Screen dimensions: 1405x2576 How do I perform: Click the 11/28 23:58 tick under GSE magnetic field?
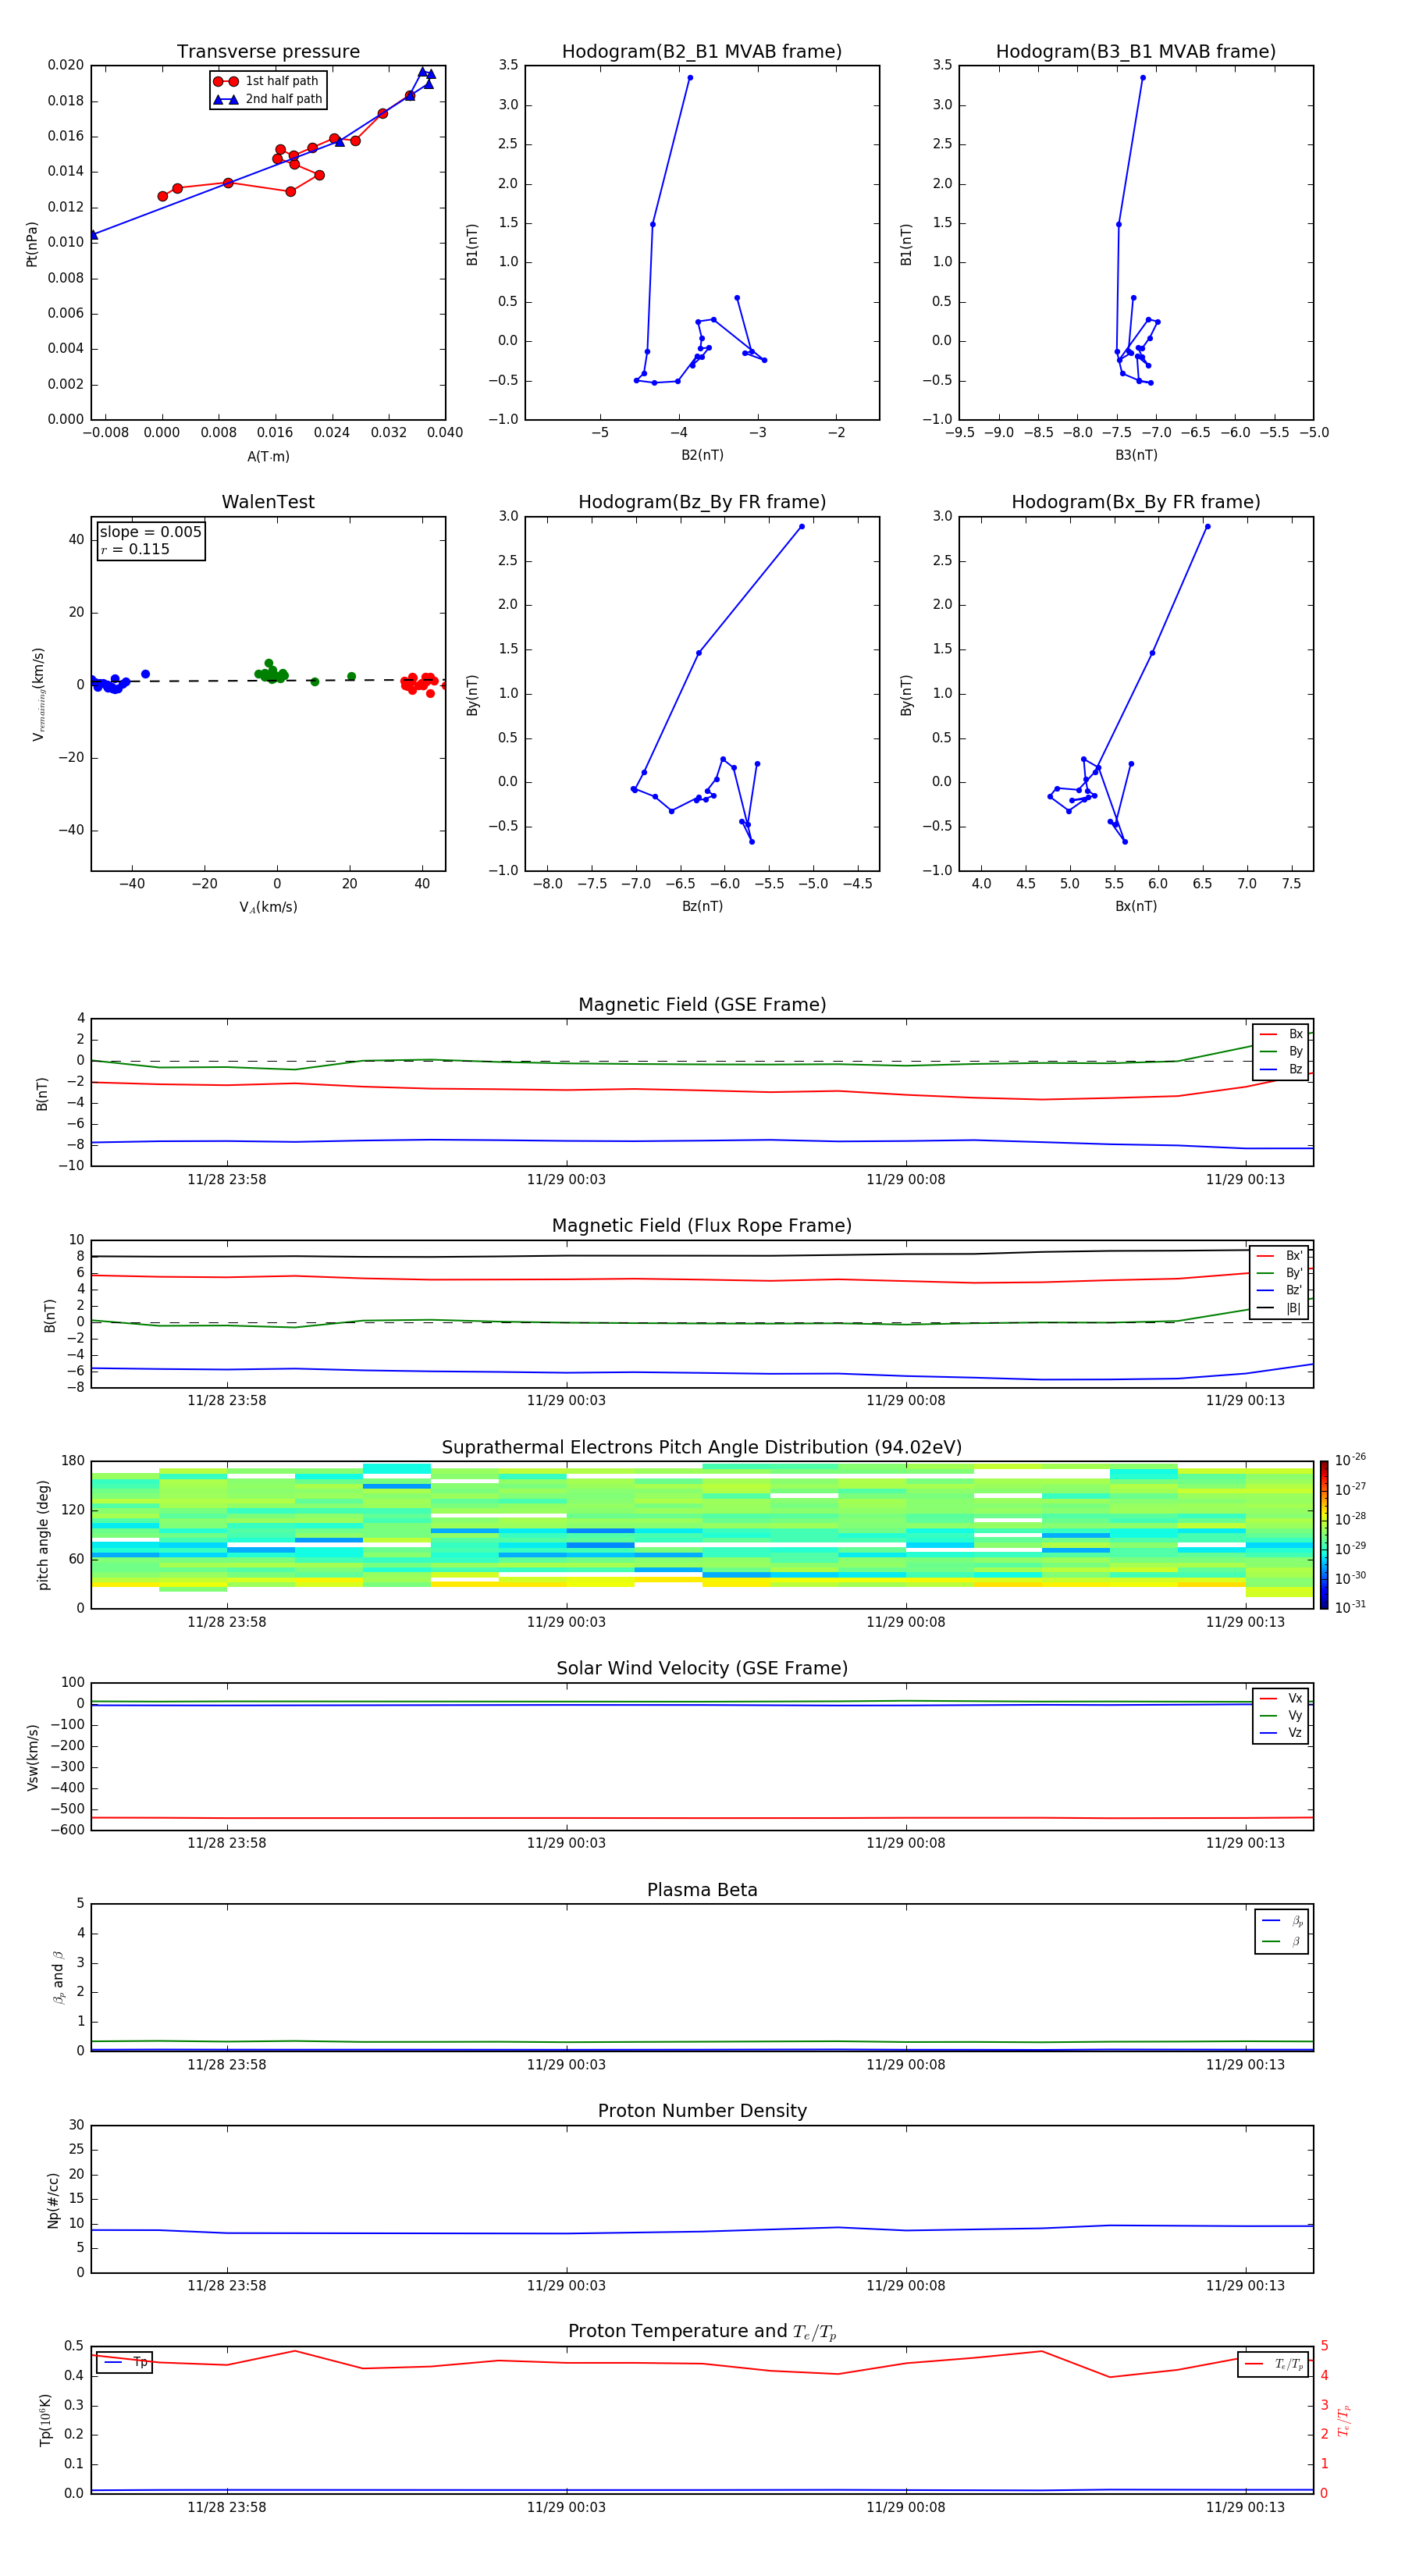point(227,1179)
